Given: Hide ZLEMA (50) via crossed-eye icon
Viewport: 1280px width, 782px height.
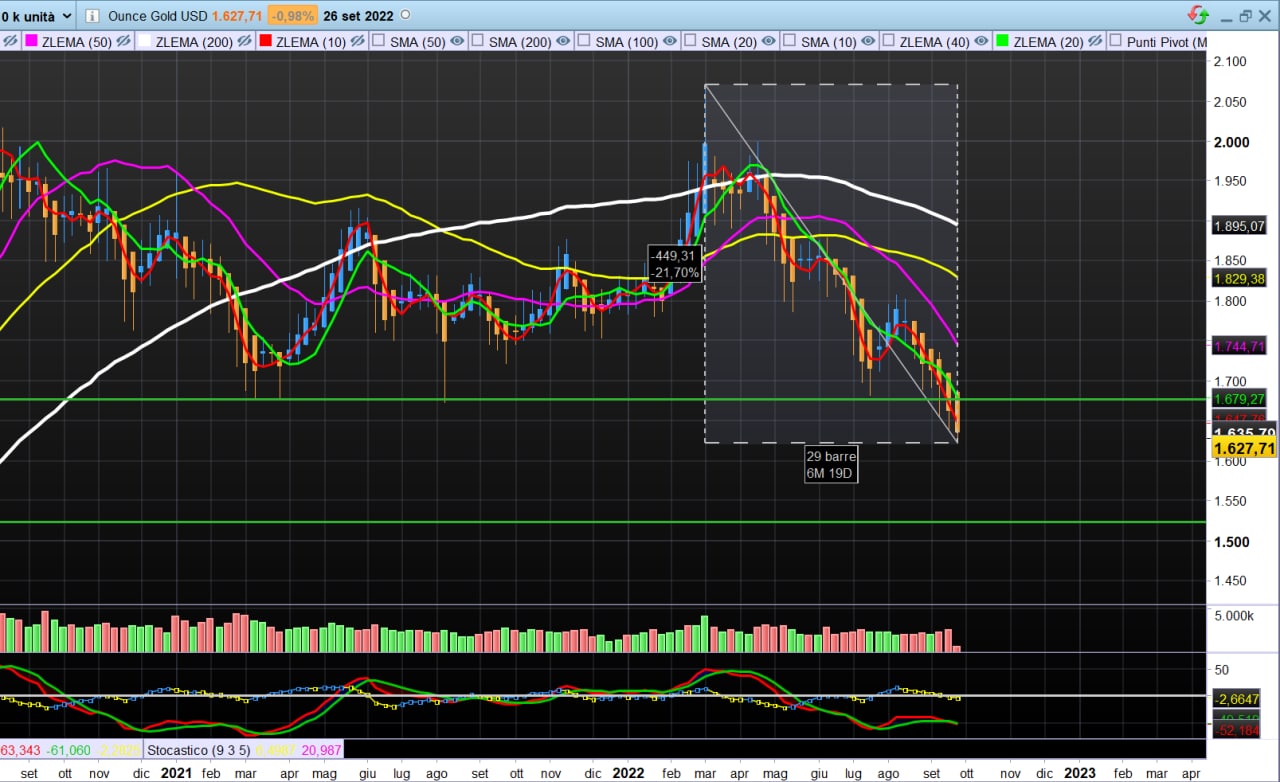Looking at the screenshot, I should pos(124,42).
